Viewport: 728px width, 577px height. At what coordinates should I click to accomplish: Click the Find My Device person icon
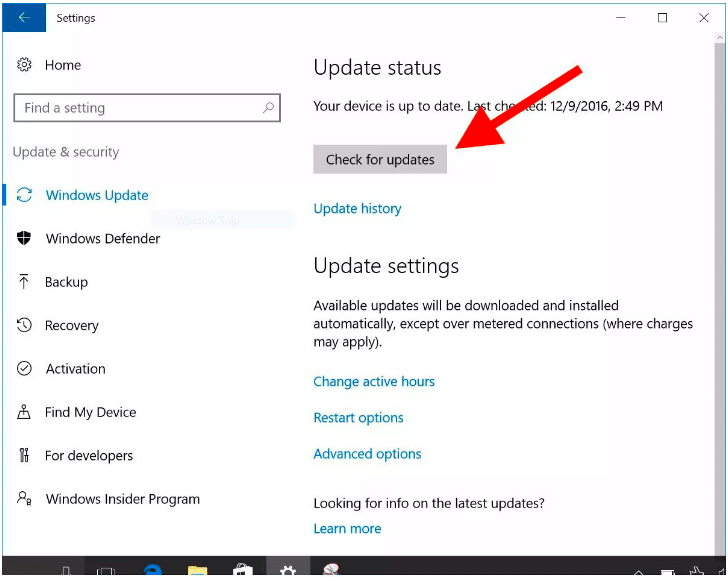click(x=24, y=412)
